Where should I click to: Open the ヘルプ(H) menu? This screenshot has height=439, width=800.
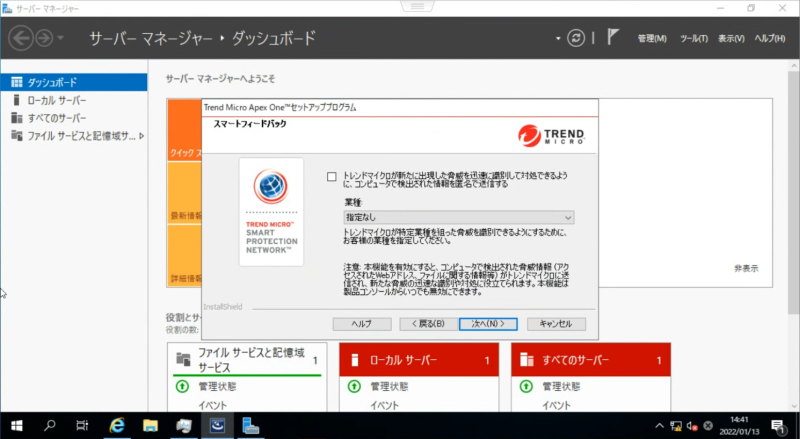(x=770, y=39)
